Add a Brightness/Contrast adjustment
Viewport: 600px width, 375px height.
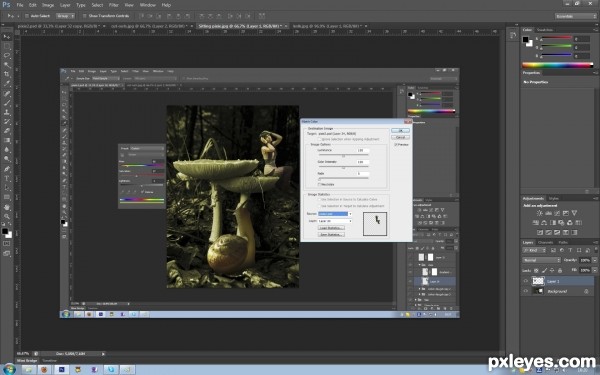click(539, 213)
